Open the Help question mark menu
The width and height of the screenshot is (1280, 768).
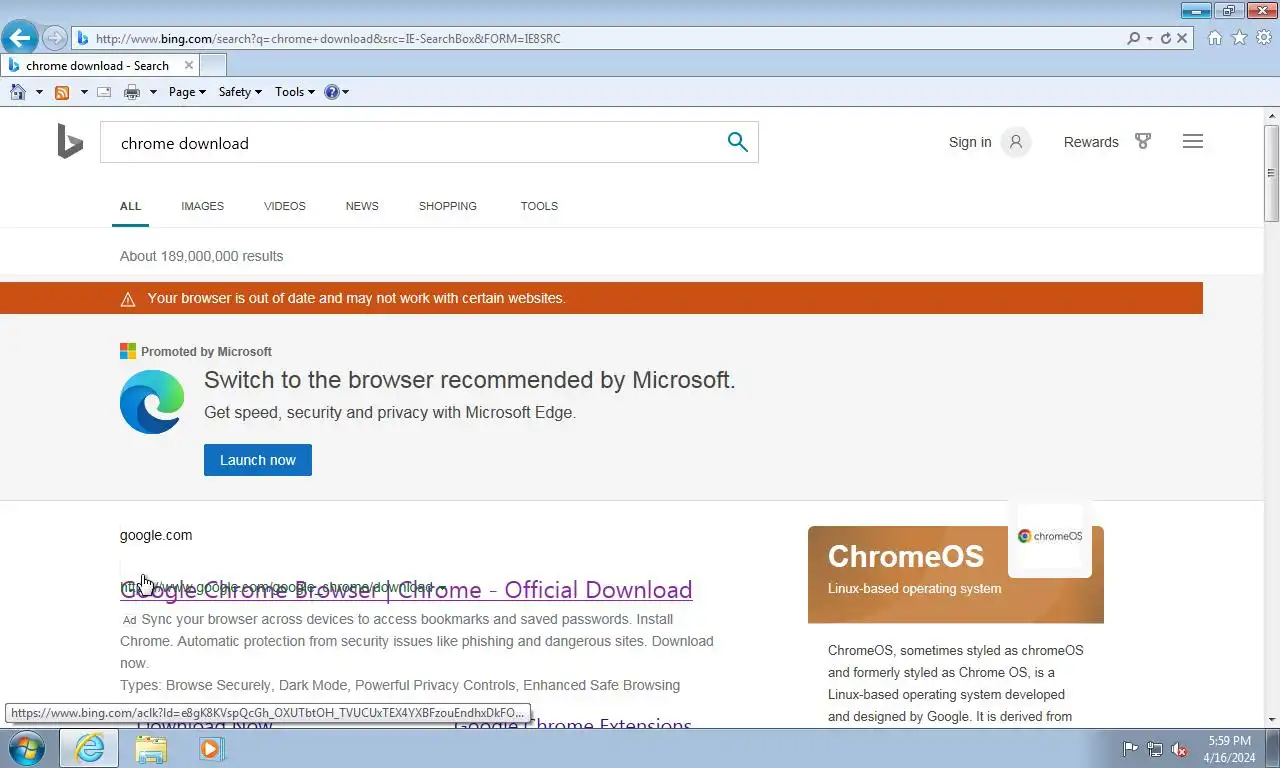(336, 92)
